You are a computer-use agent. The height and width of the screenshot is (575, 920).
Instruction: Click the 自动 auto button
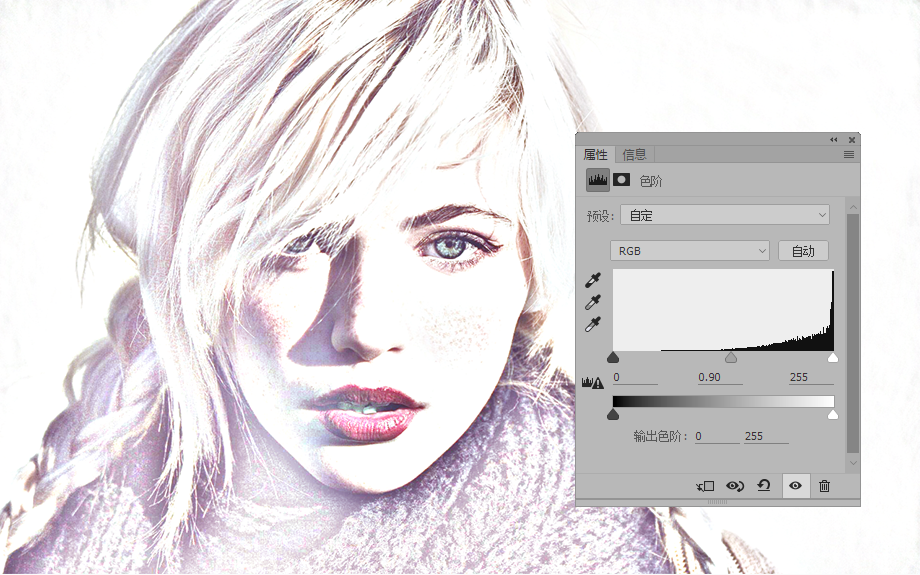click(803, 251)
